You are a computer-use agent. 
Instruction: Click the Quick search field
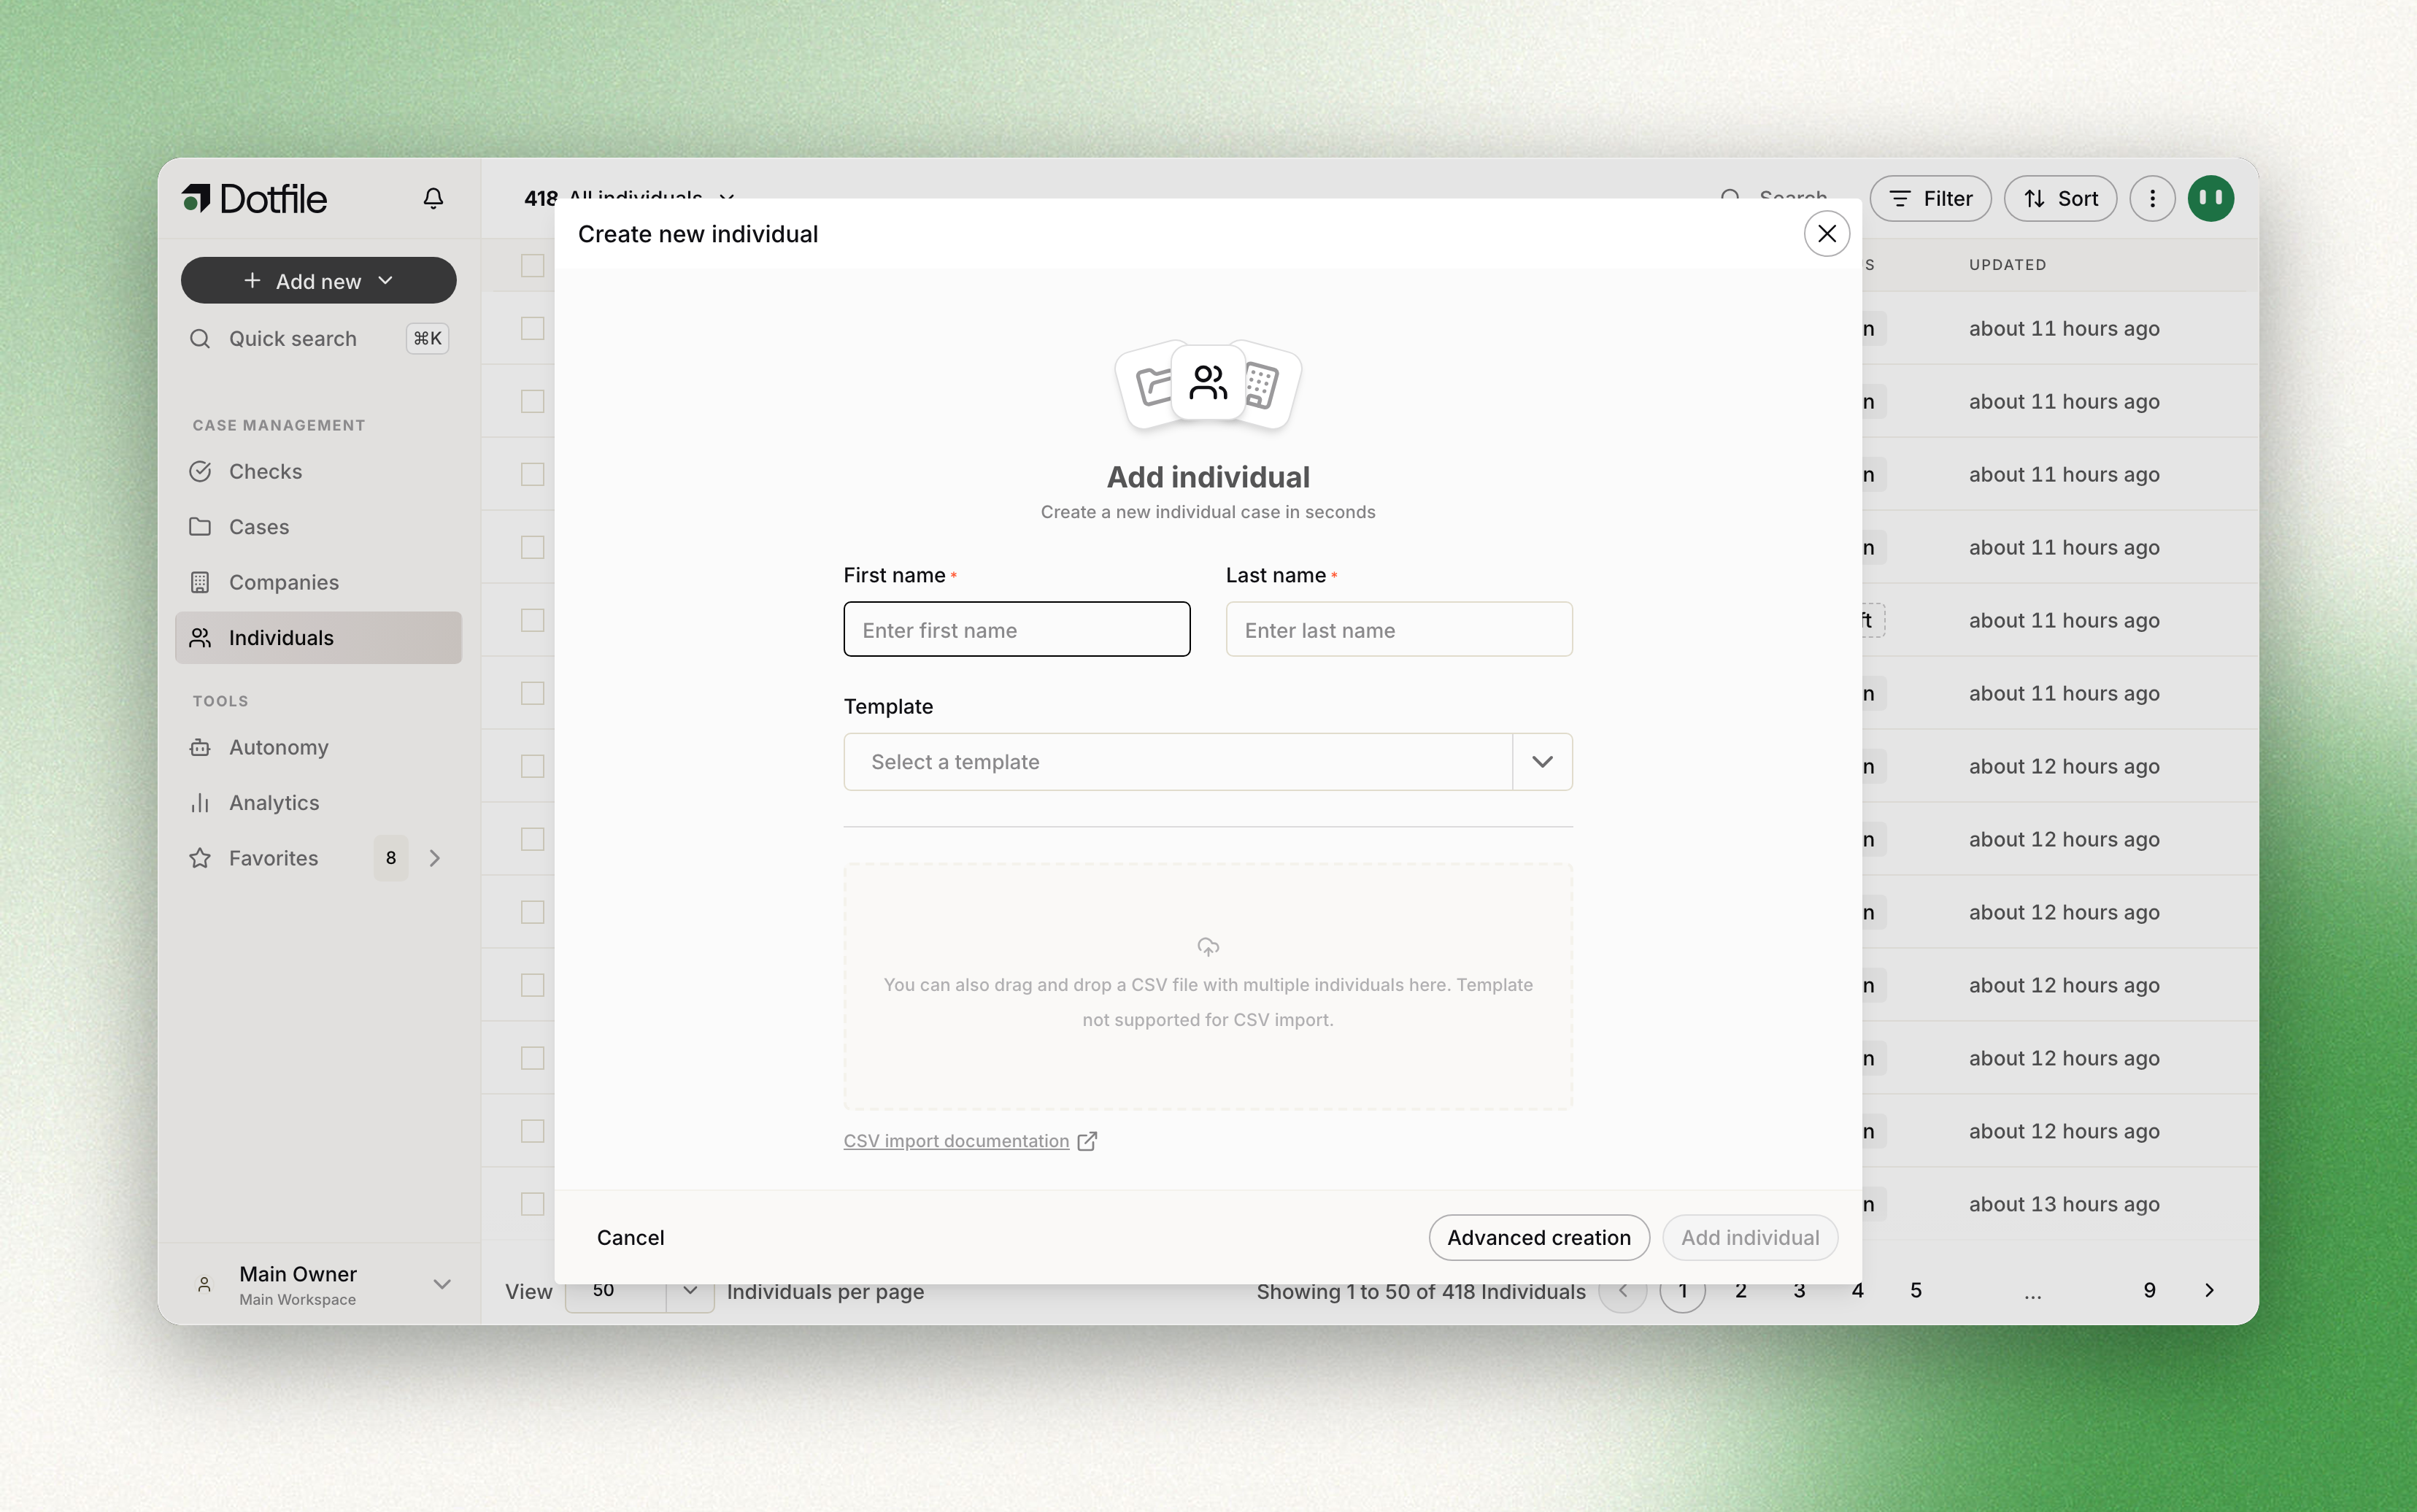318,338
